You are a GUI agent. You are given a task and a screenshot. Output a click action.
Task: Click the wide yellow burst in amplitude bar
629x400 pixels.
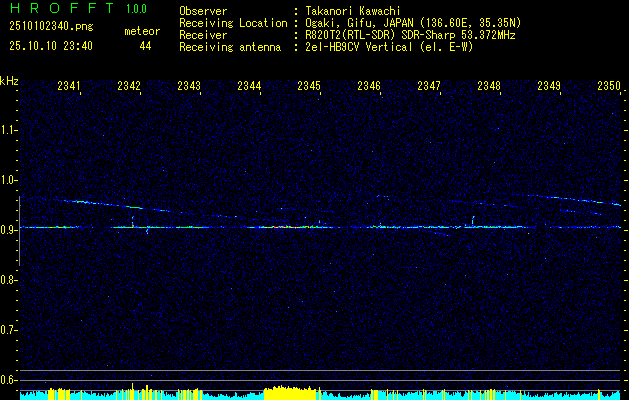pyautogui.click(x=290, y=392)
